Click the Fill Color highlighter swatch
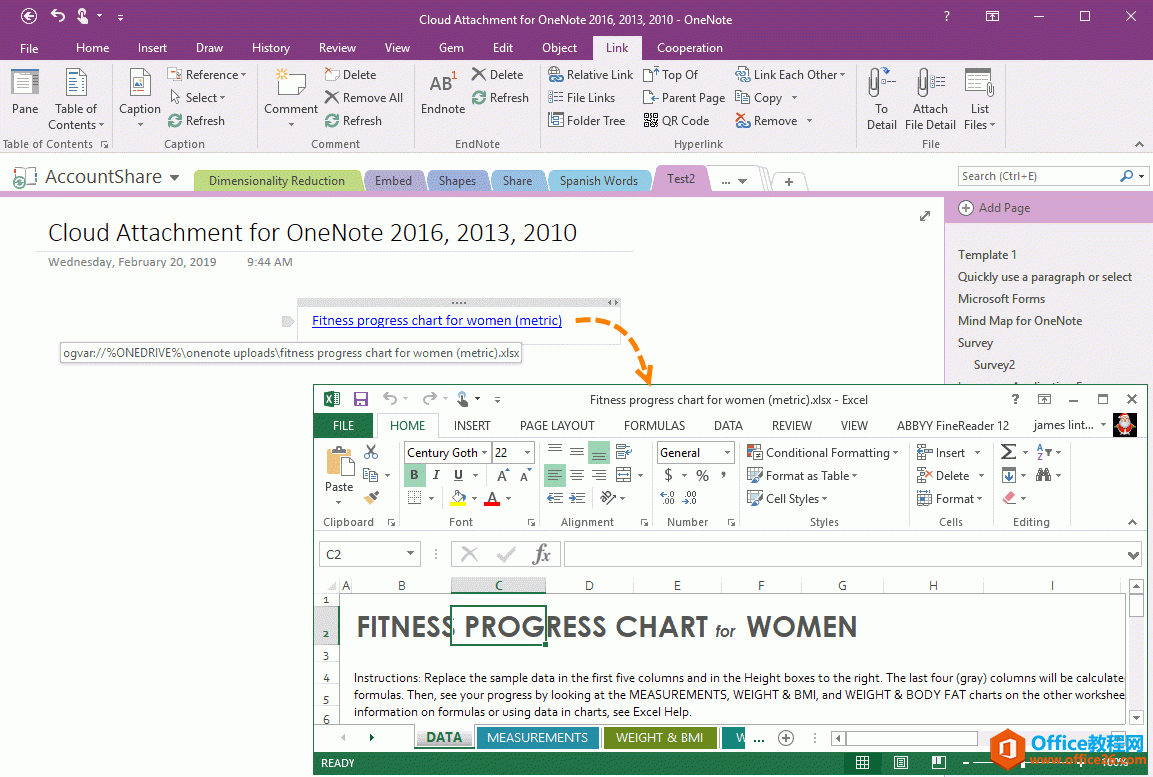The height and width of the screenshot is (777, 1153). (x=458, y=498)
